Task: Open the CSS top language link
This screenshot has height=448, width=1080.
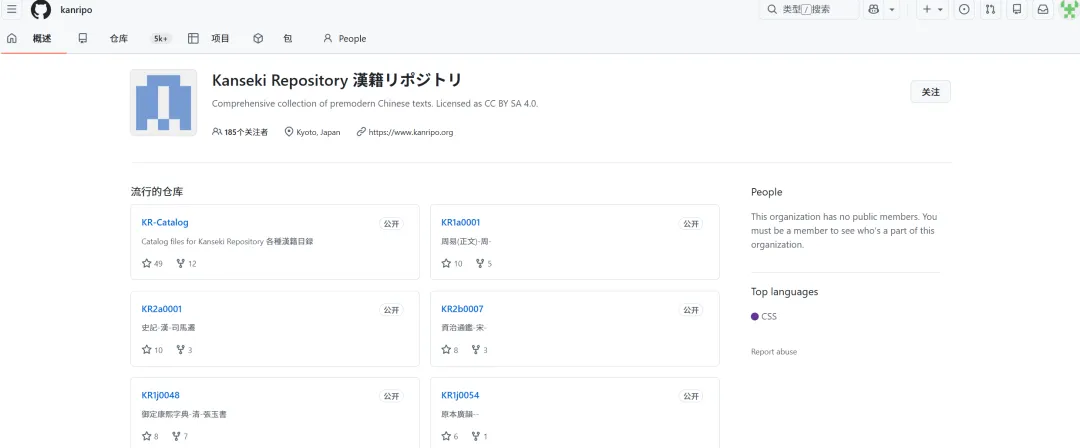Action: pyautogui.click(x=769, y=316)
